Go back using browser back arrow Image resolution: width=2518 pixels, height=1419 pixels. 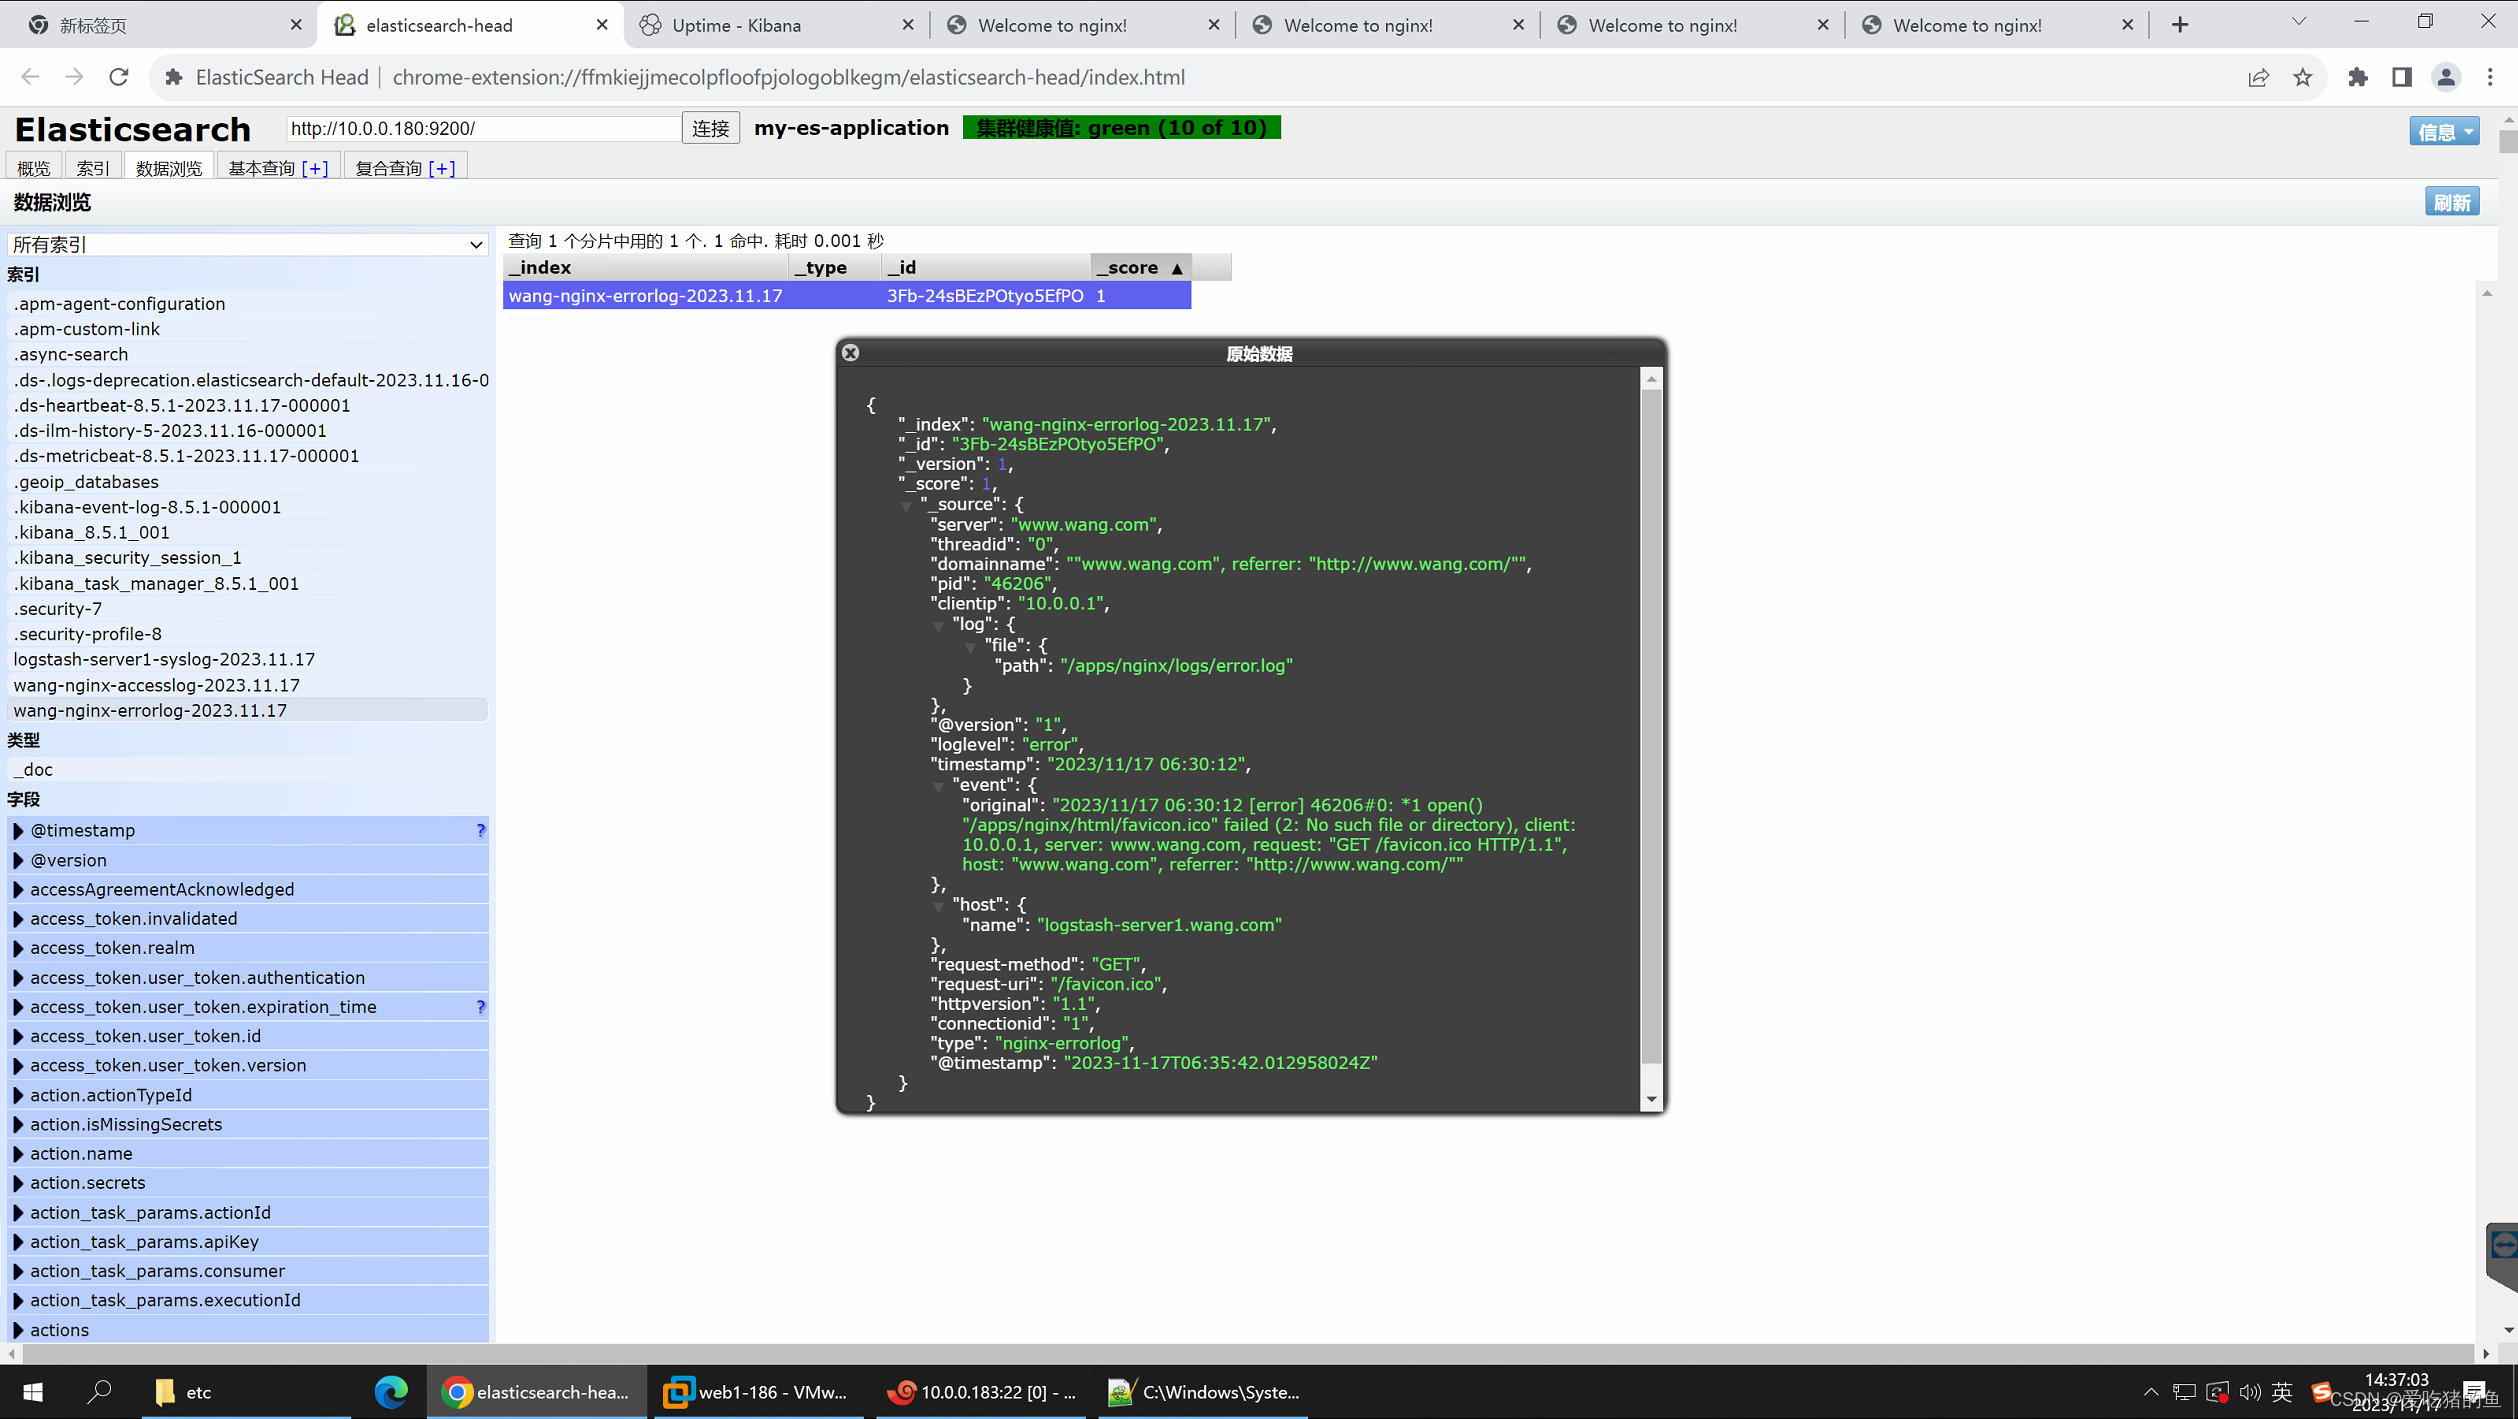[x=30, y=77]
